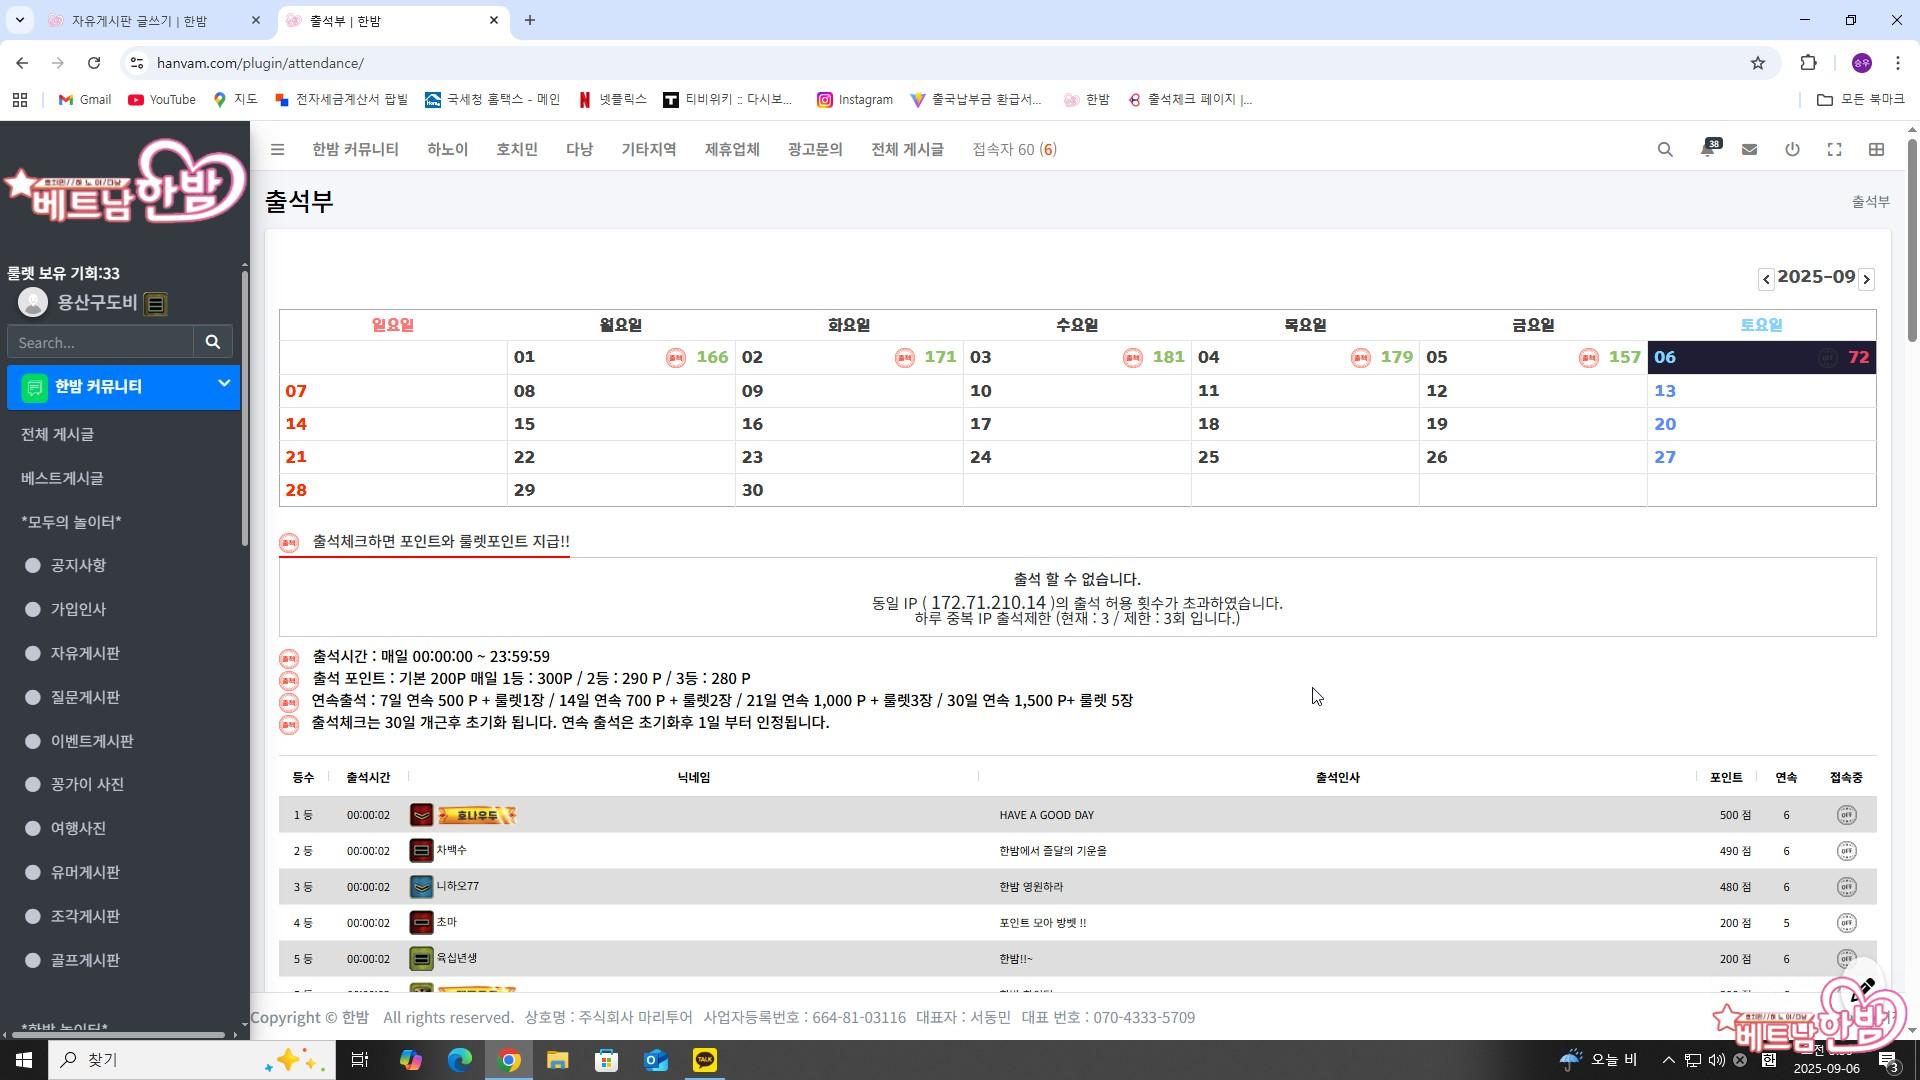Open the messages envelope icon
This screenshot has height=1080, width=1920.
1749,150
